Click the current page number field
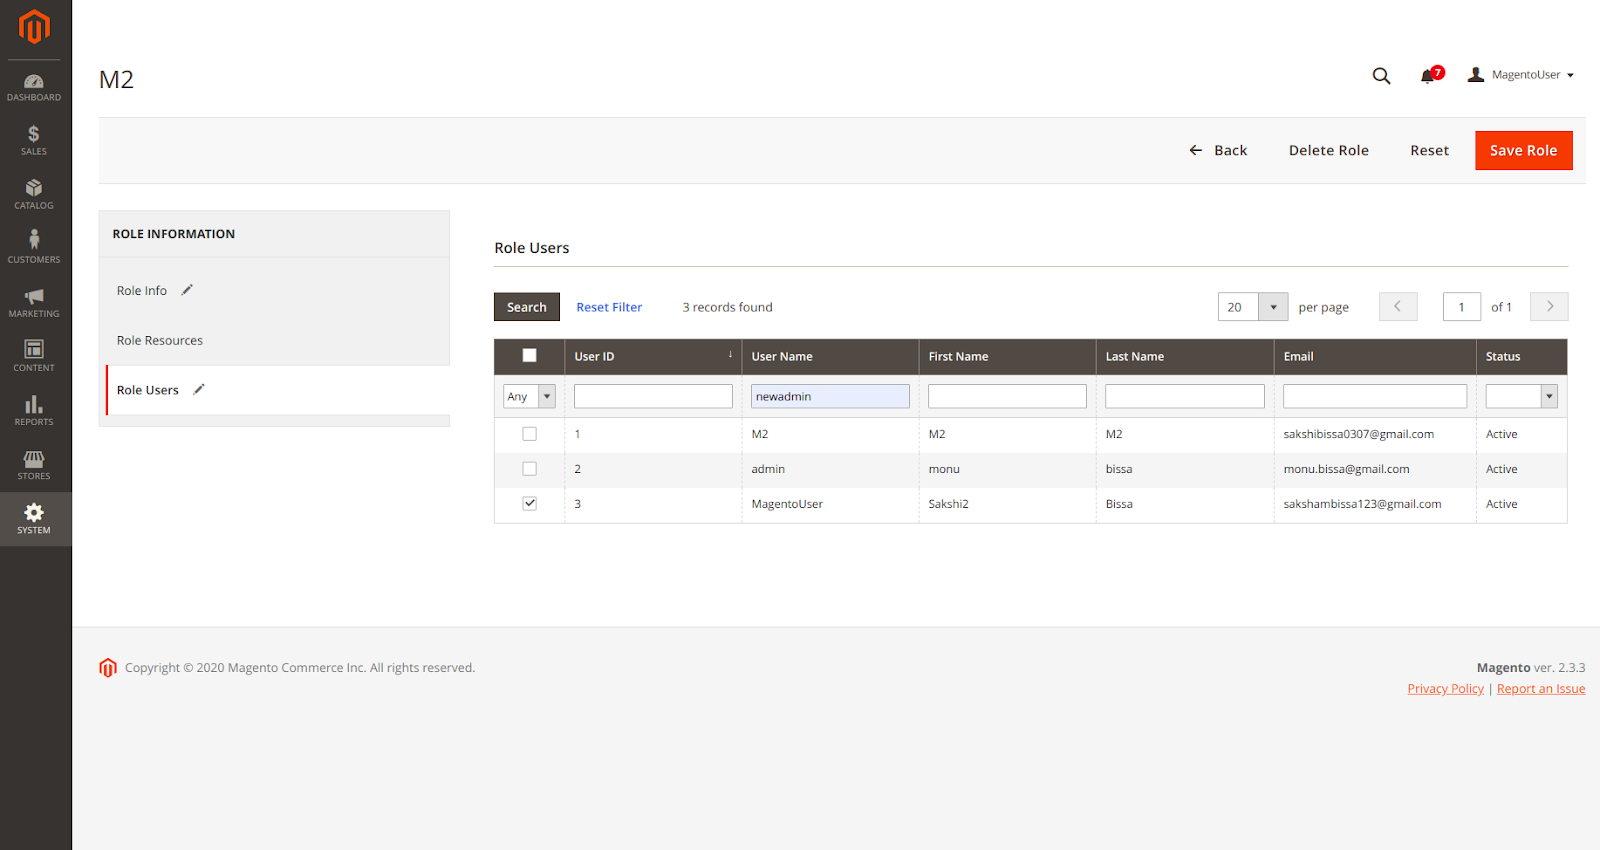The width and height of the screenshot is (1600, 850). click(1462, 307)
